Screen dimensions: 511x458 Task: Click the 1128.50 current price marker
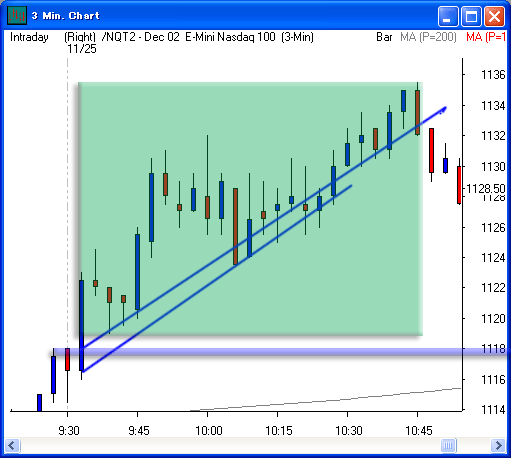[x=486, y=189]
